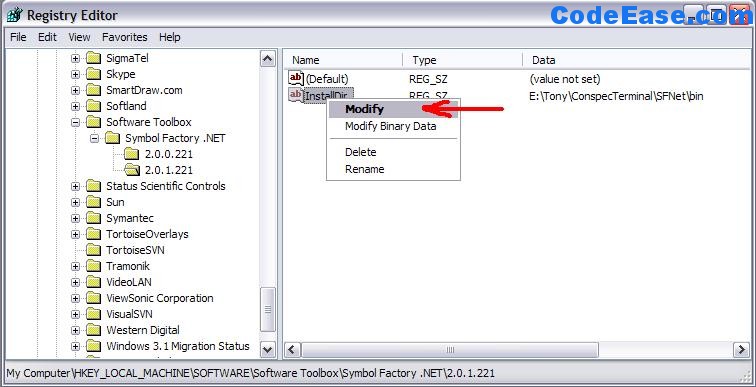
Task: Expand the Symantec registry key
Action: [75, 218]
